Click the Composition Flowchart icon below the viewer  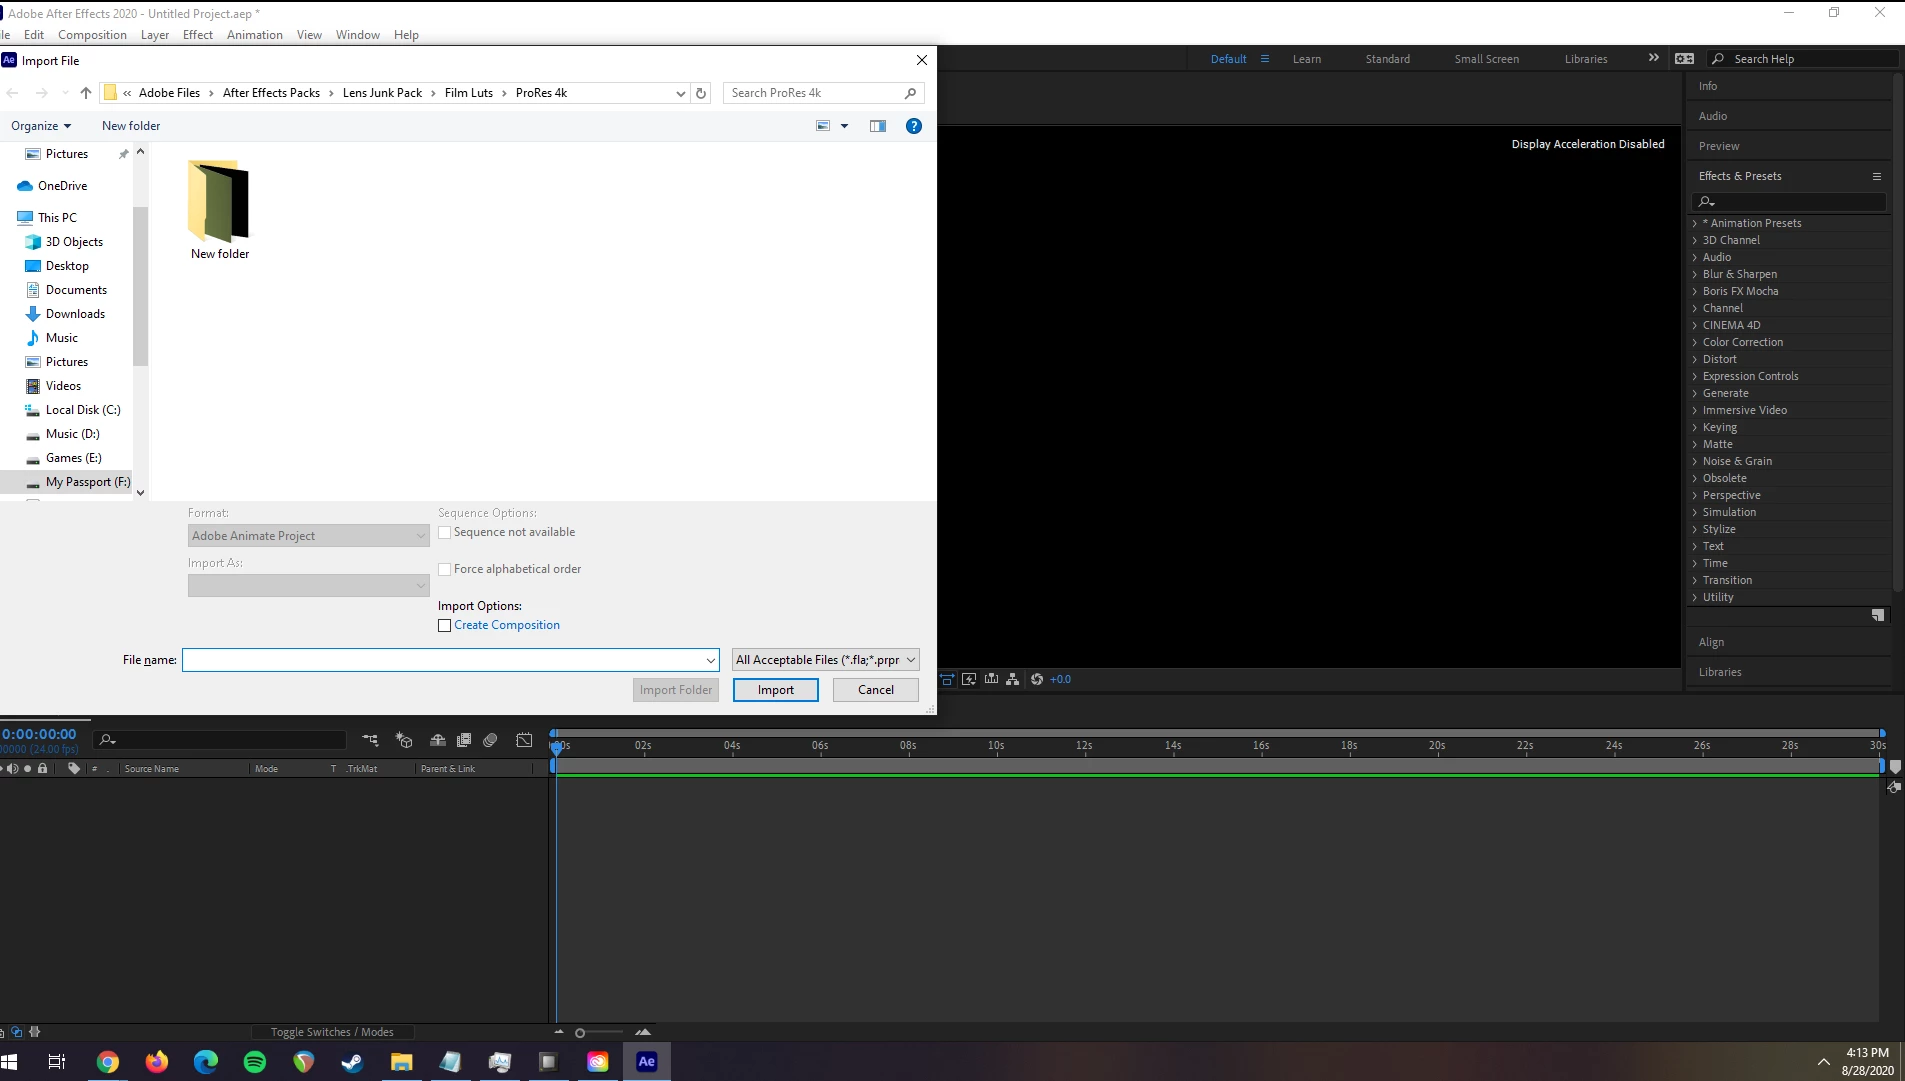1013,679
